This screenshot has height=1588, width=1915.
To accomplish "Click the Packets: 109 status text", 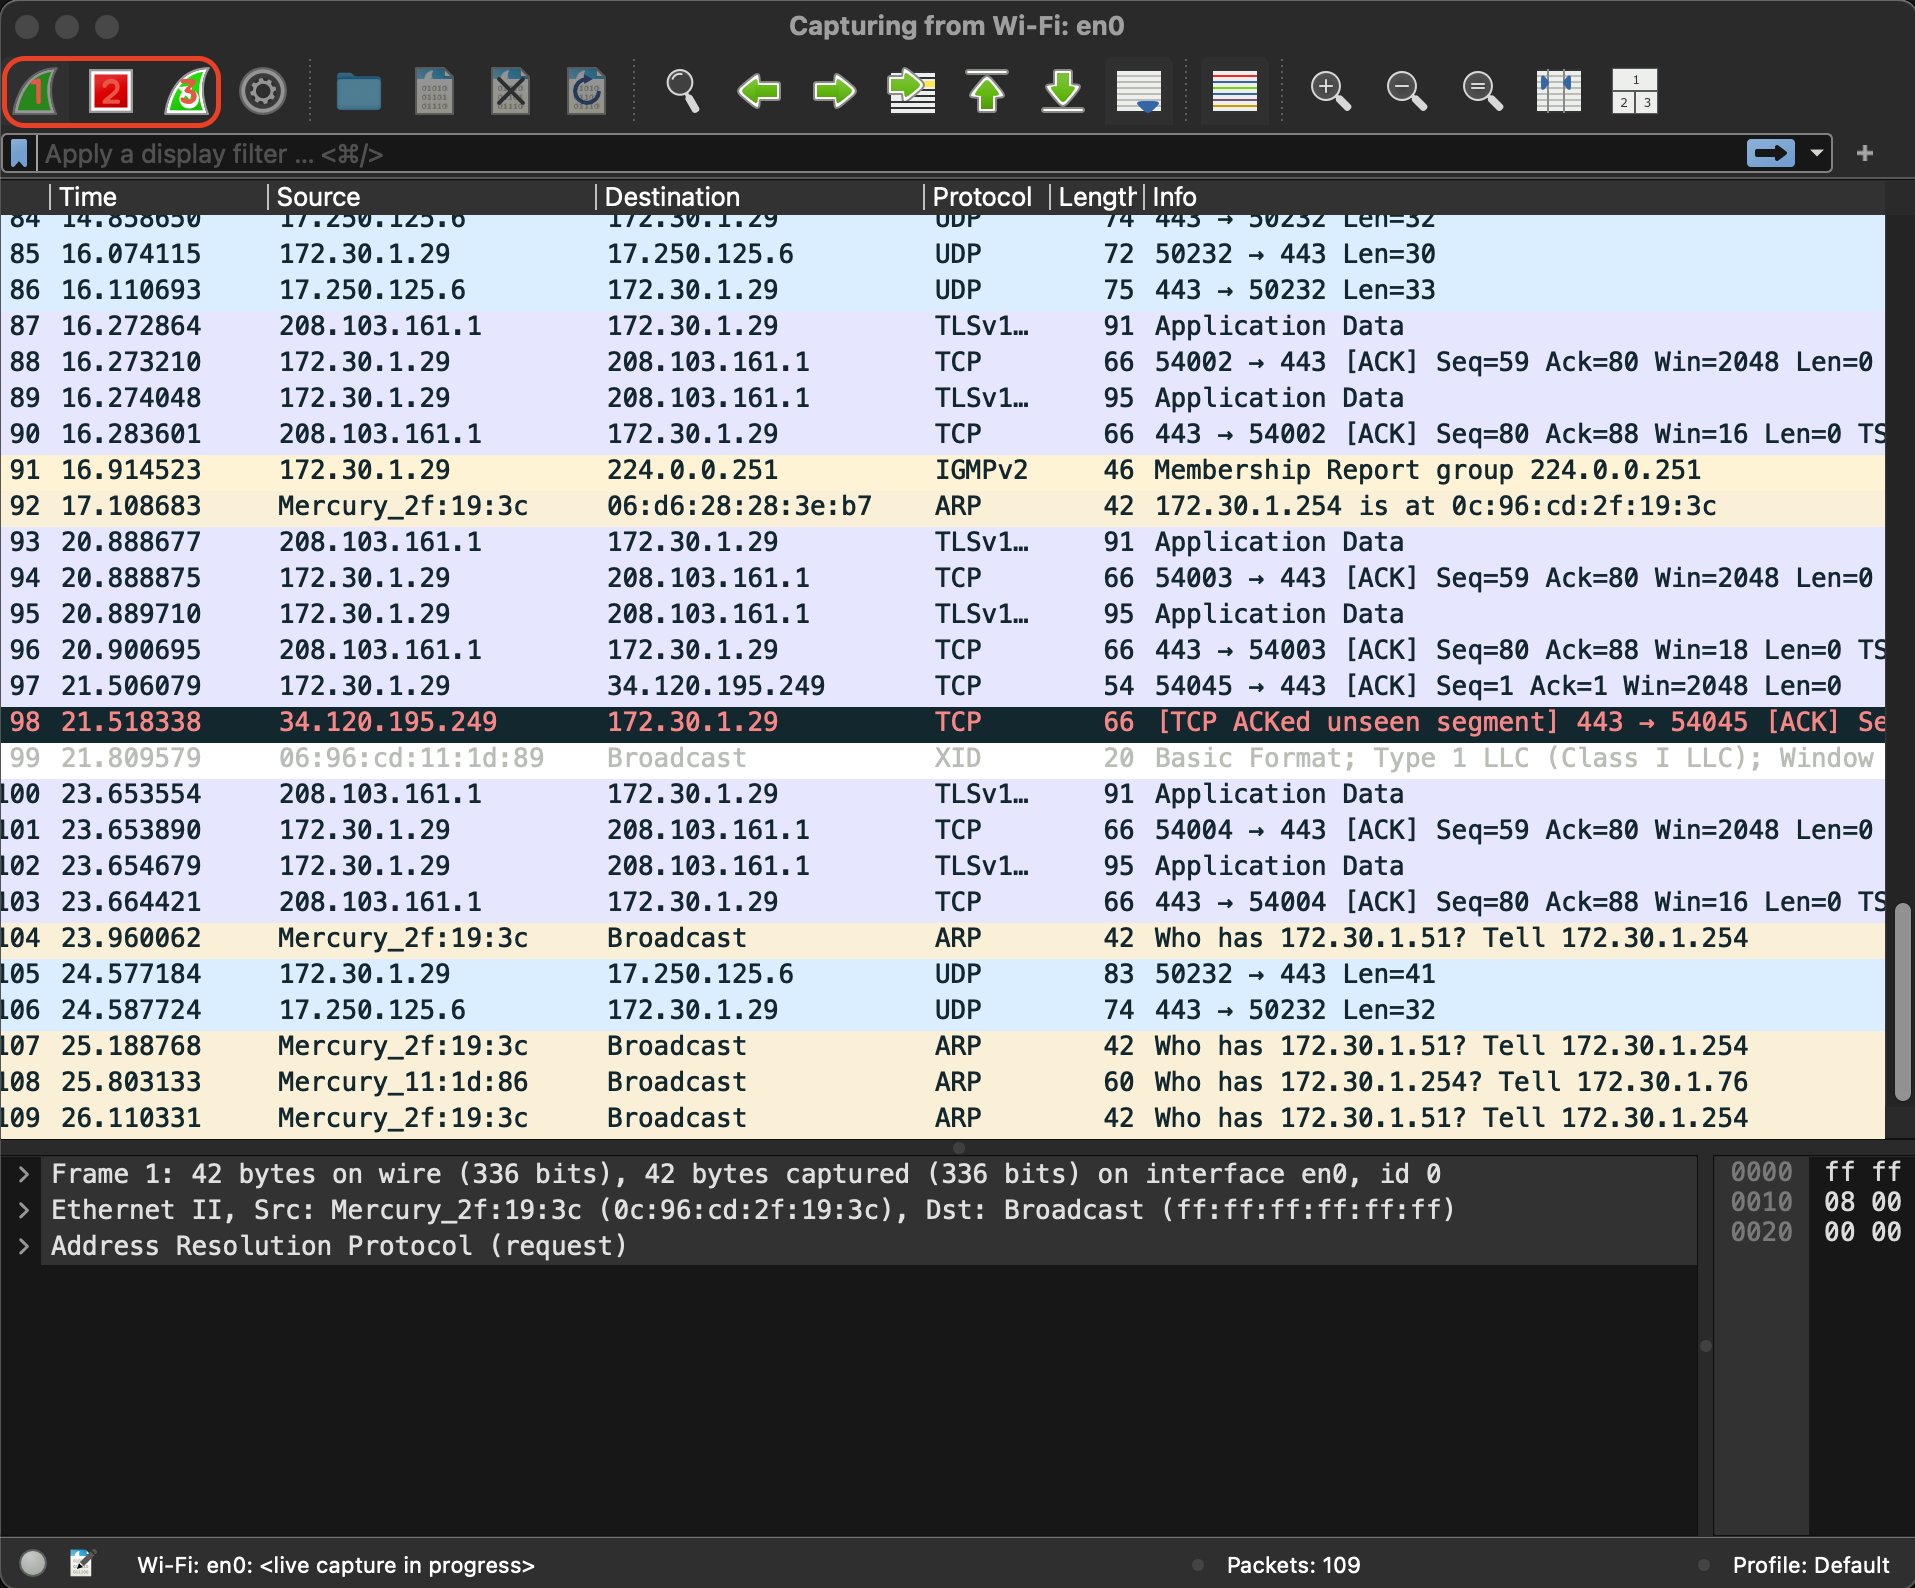I will pyautogui.click(x=1293, y=1565).
